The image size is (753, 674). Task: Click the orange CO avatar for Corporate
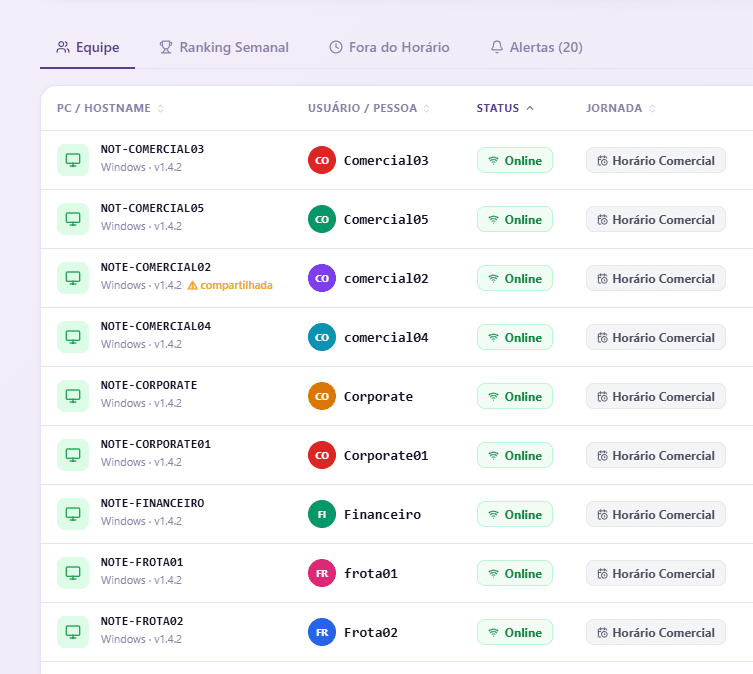coord(322,396)
